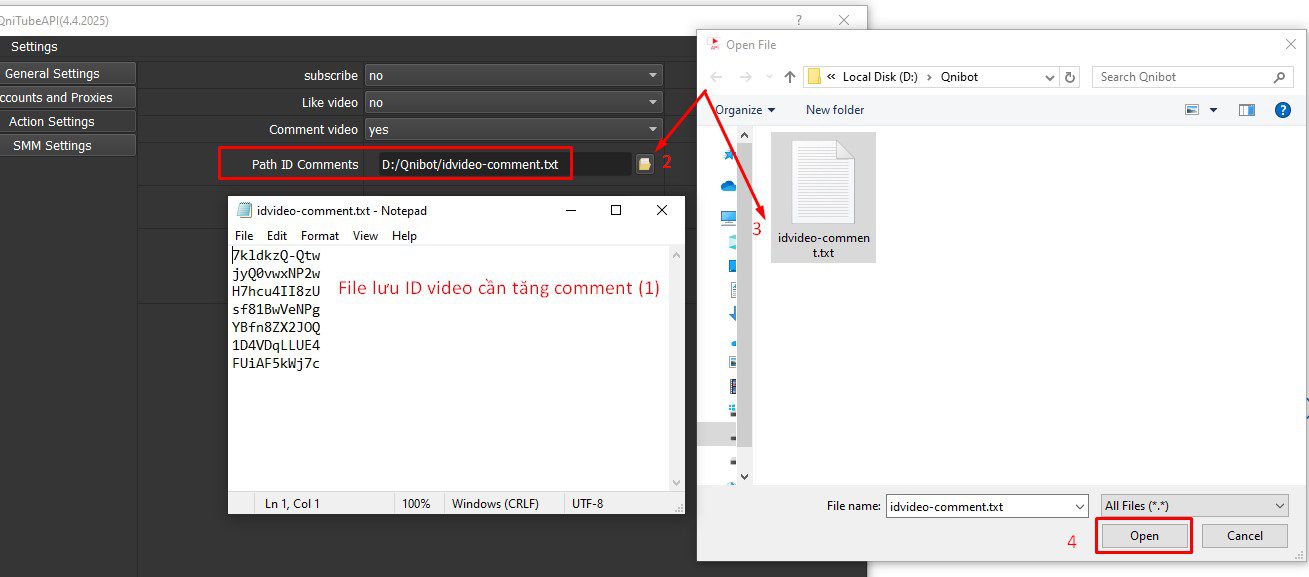1309x577 pixels.
Task: Open Notepad Edit menu
Action: pyautogui.click(x=277, y=236)
